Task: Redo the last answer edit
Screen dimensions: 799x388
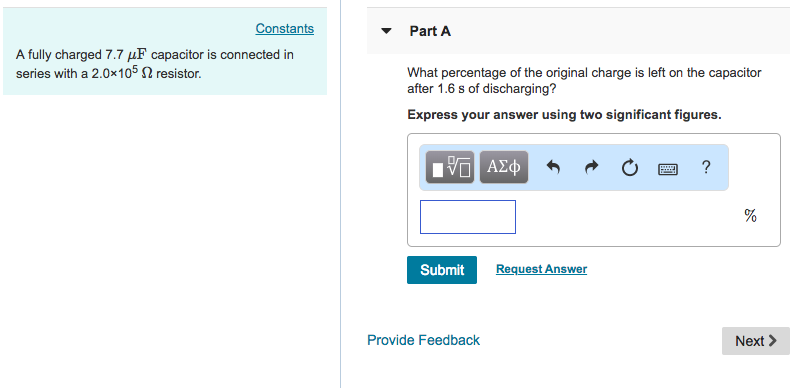Action: point(591,167)
